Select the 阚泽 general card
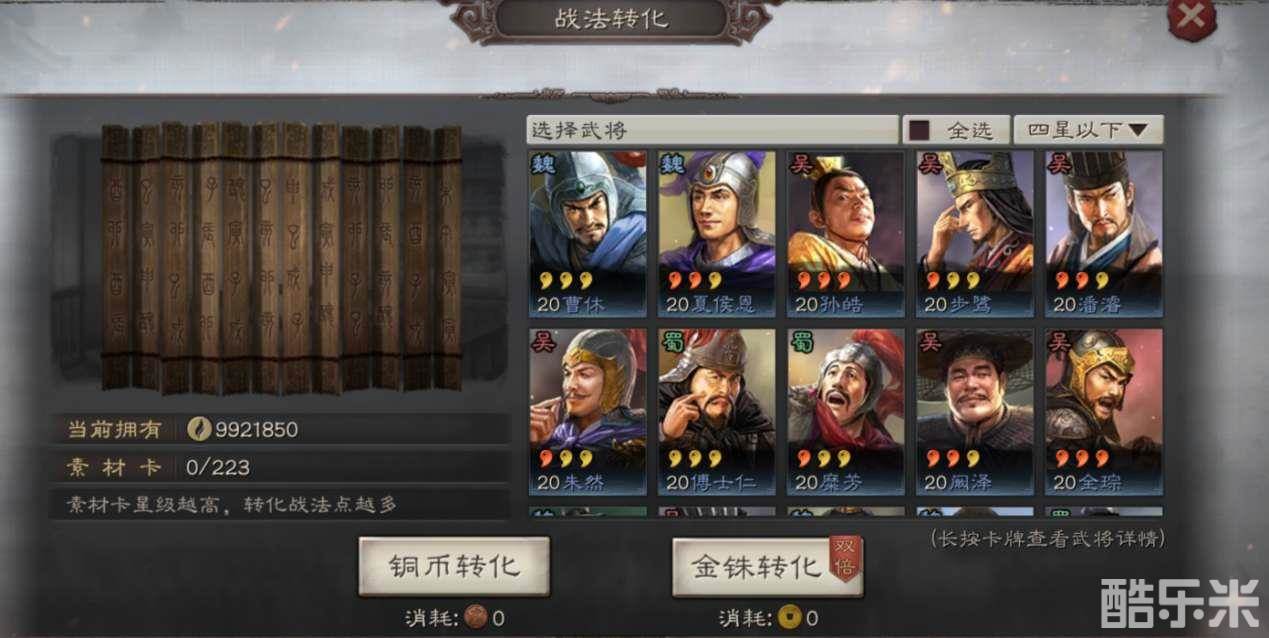 975,412
